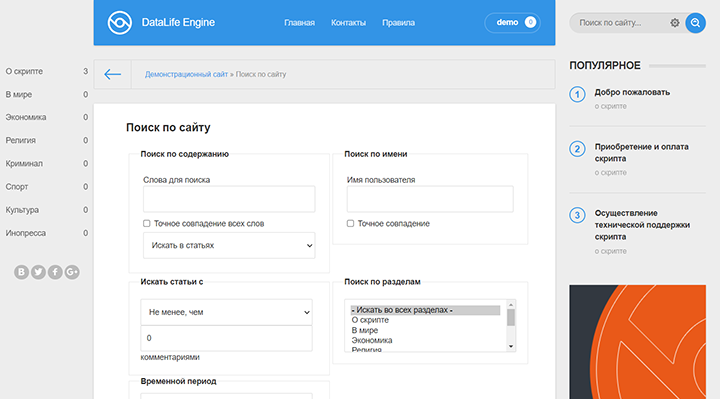The height and width of the screenshot is (399, 720).
Task: Open search settings gear icon
Action: 675,22
